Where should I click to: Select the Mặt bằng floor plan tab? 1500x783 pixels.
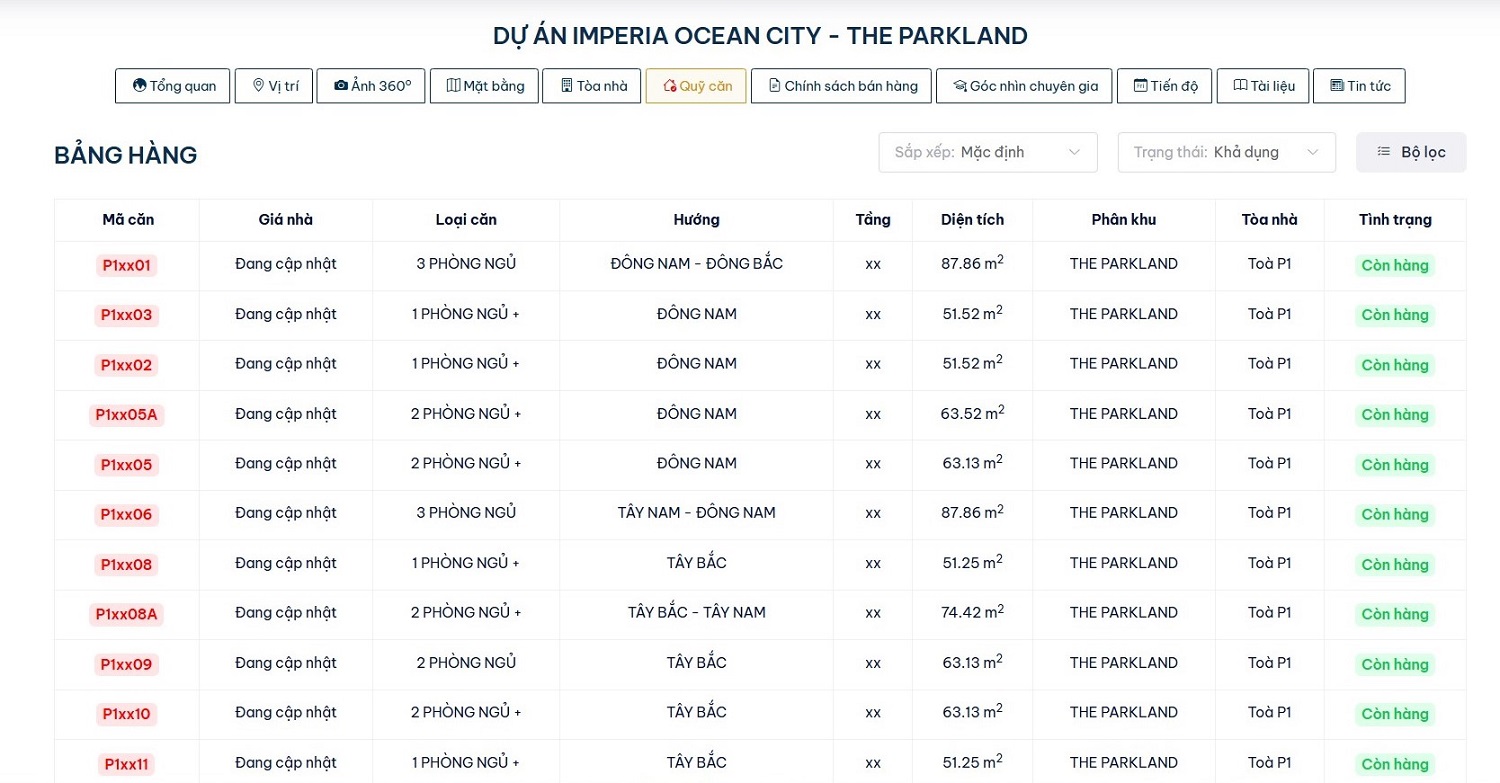point(485,86)
